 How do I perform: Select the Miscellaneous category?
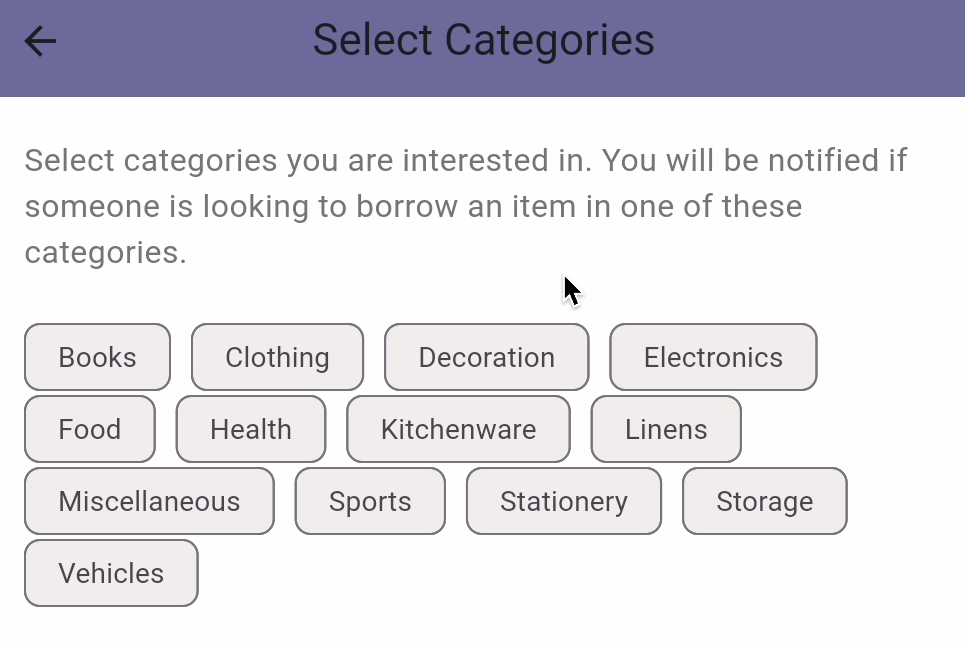(x=149, y=501)
